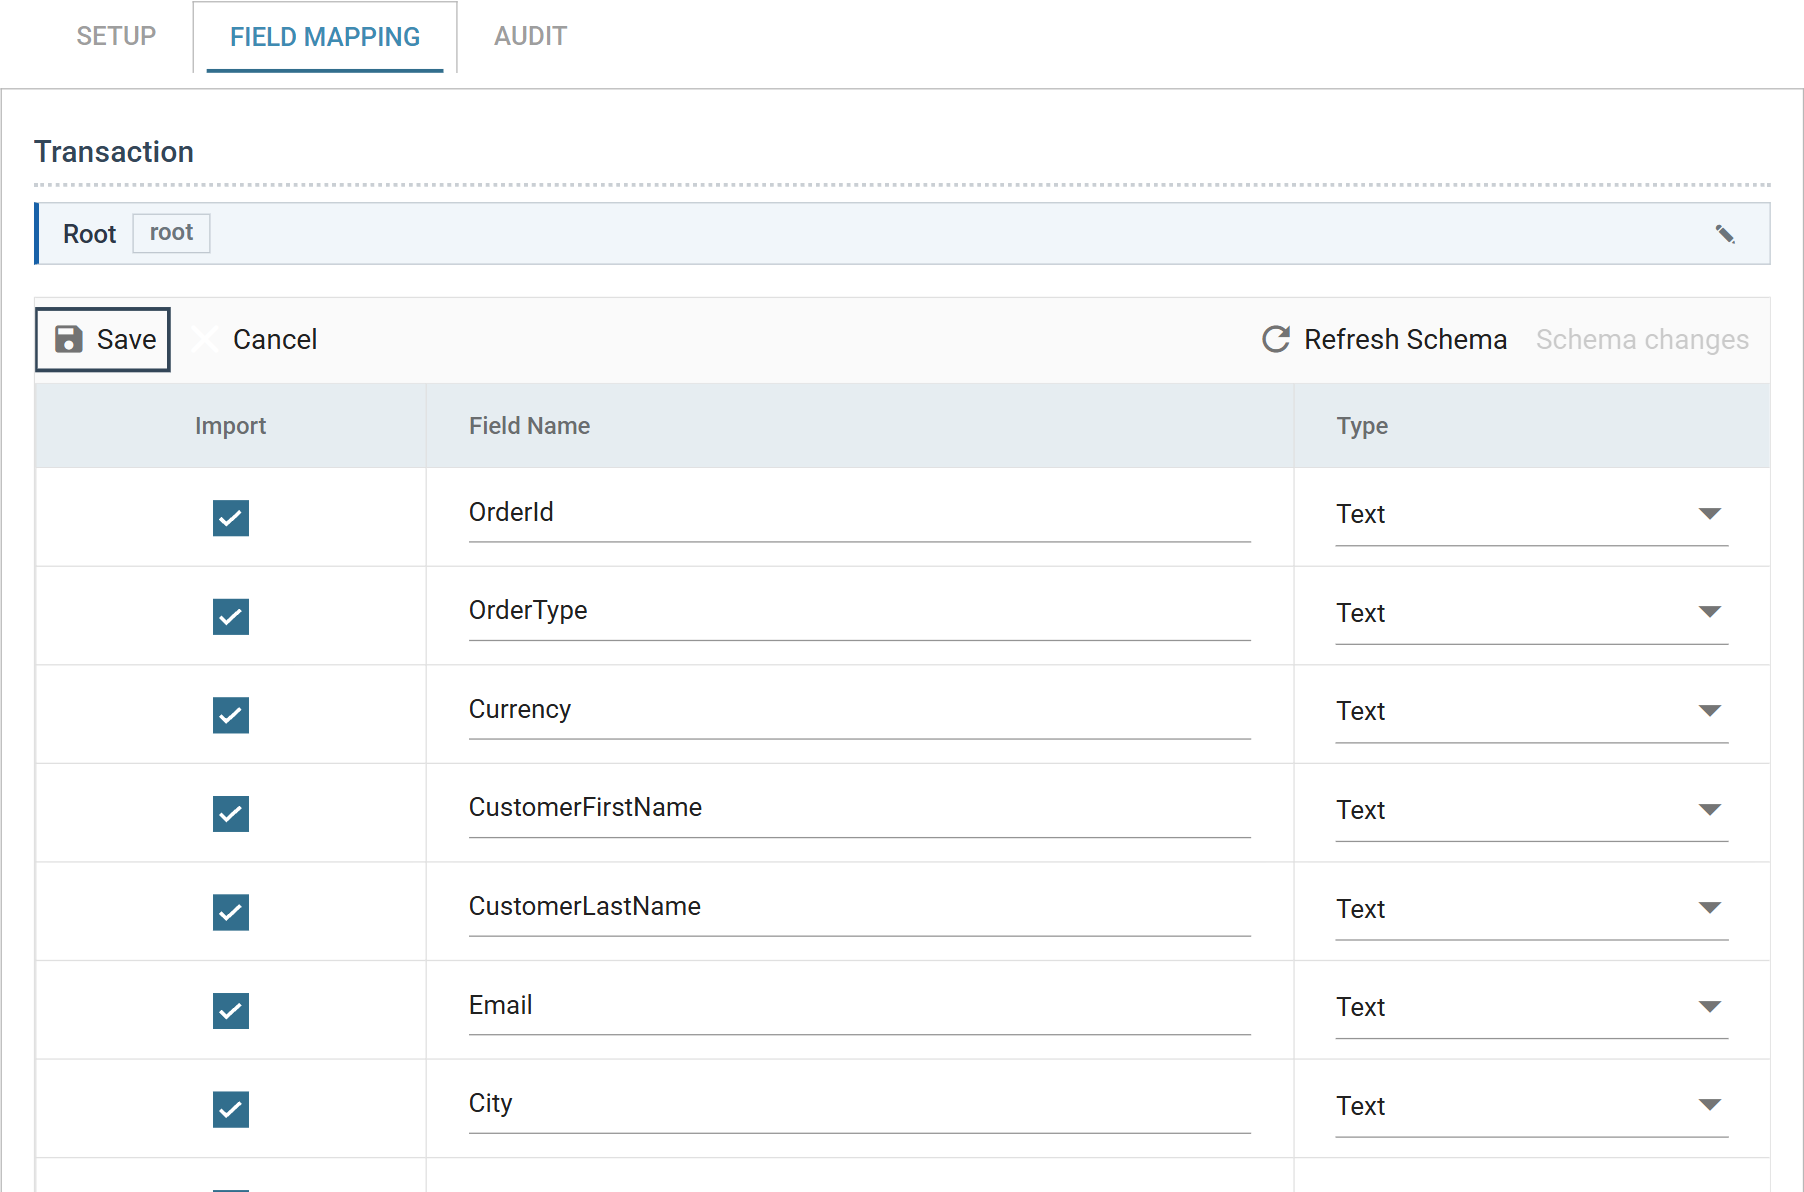
Task: Click the OrderType field name input
Action: click(860, 612)
